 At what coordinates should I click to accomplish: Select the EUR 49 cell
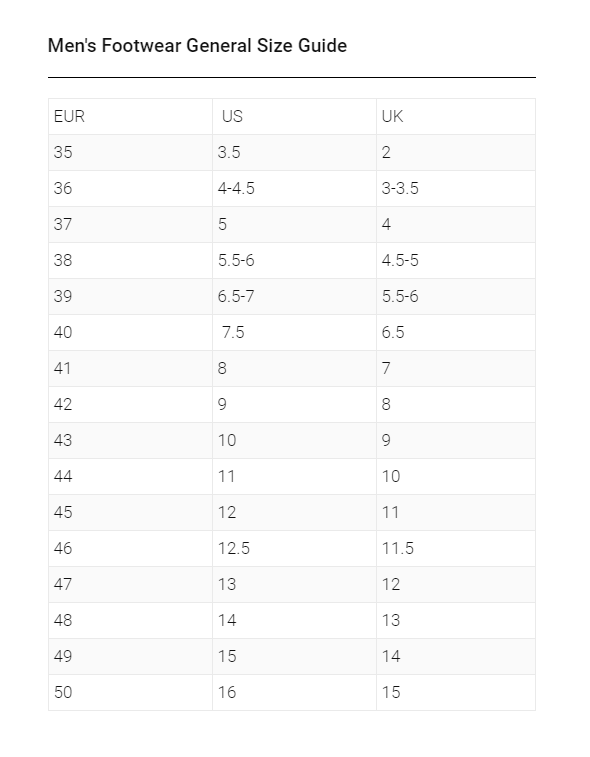(x=130, y=657)
